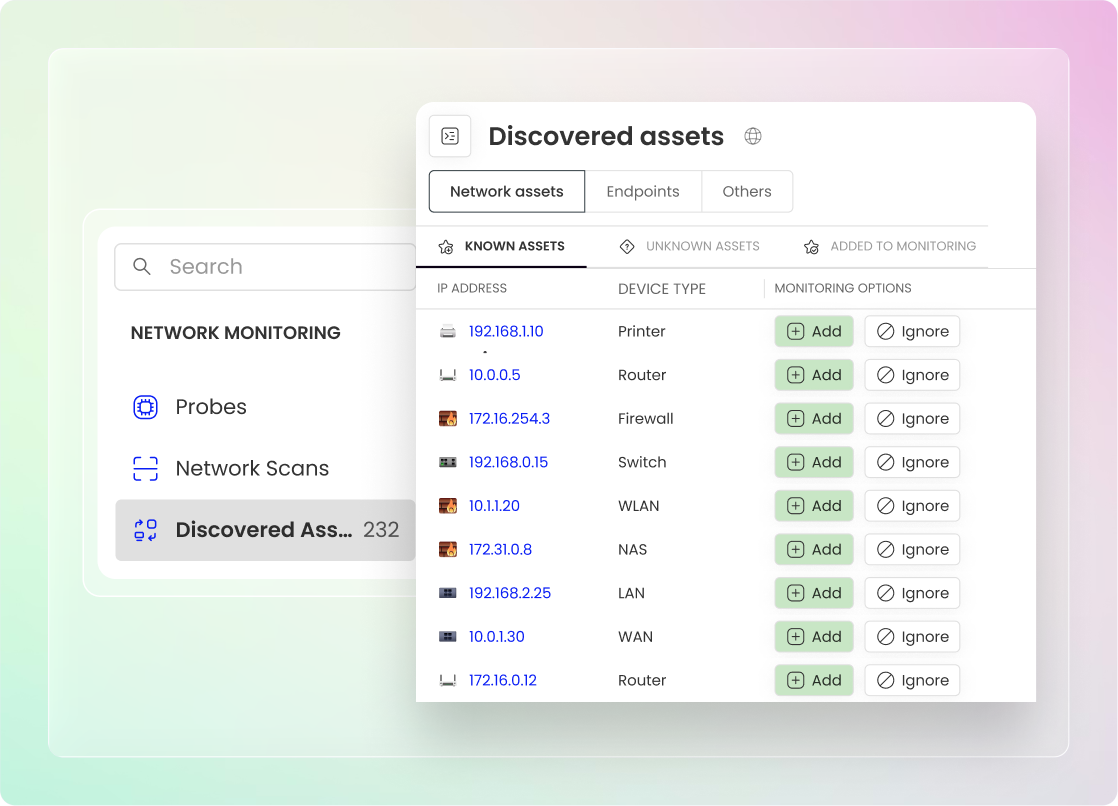Select the Others tab
Image resolution: width=1118 pixels, height=806 pixels.
[x=747, y=192]
